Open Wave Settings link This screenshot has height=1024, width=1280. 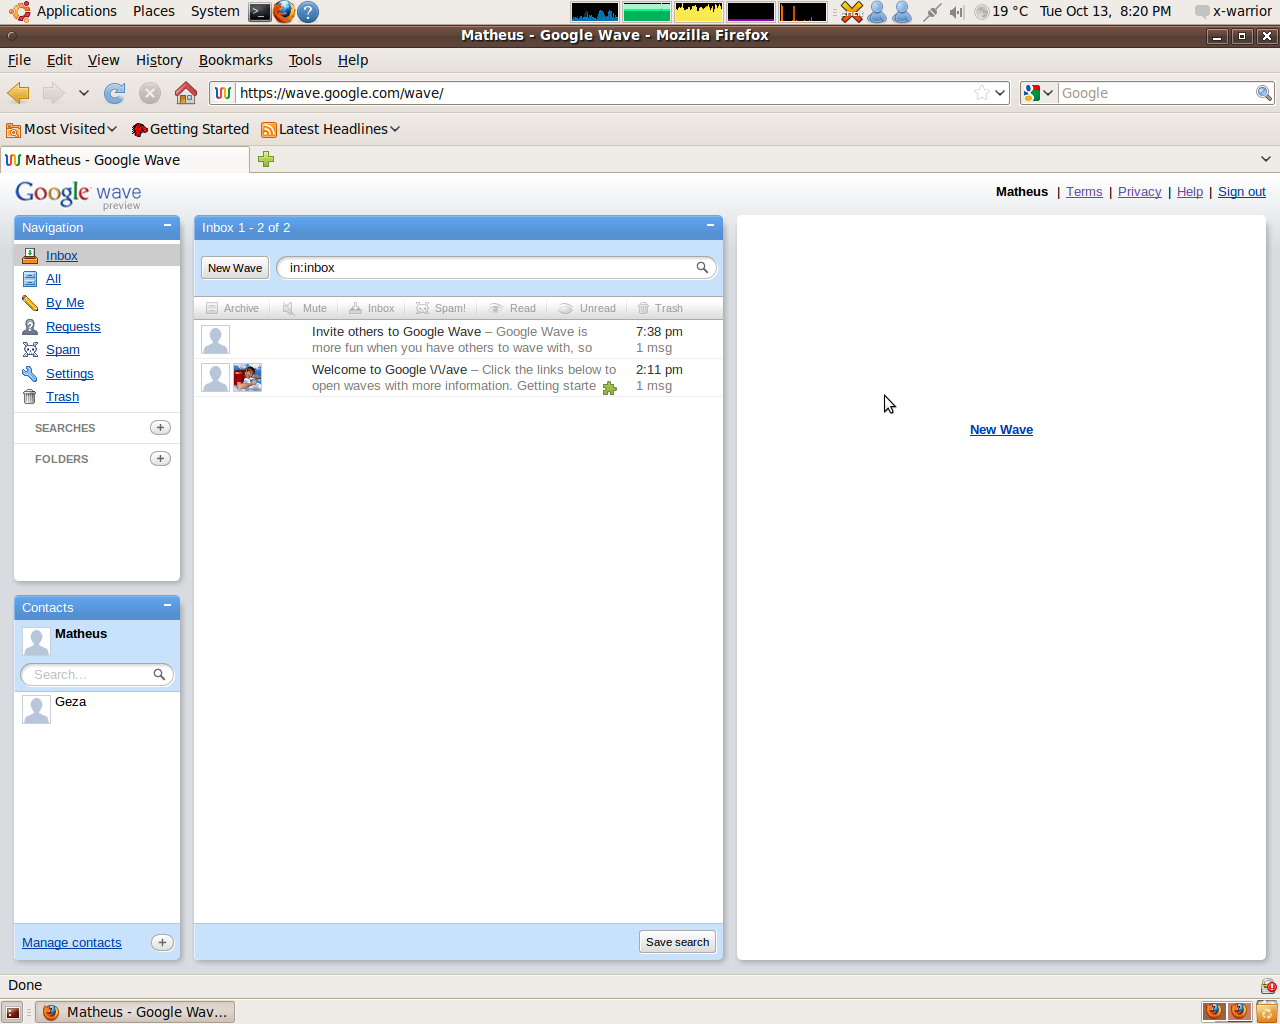click(70, 374)
